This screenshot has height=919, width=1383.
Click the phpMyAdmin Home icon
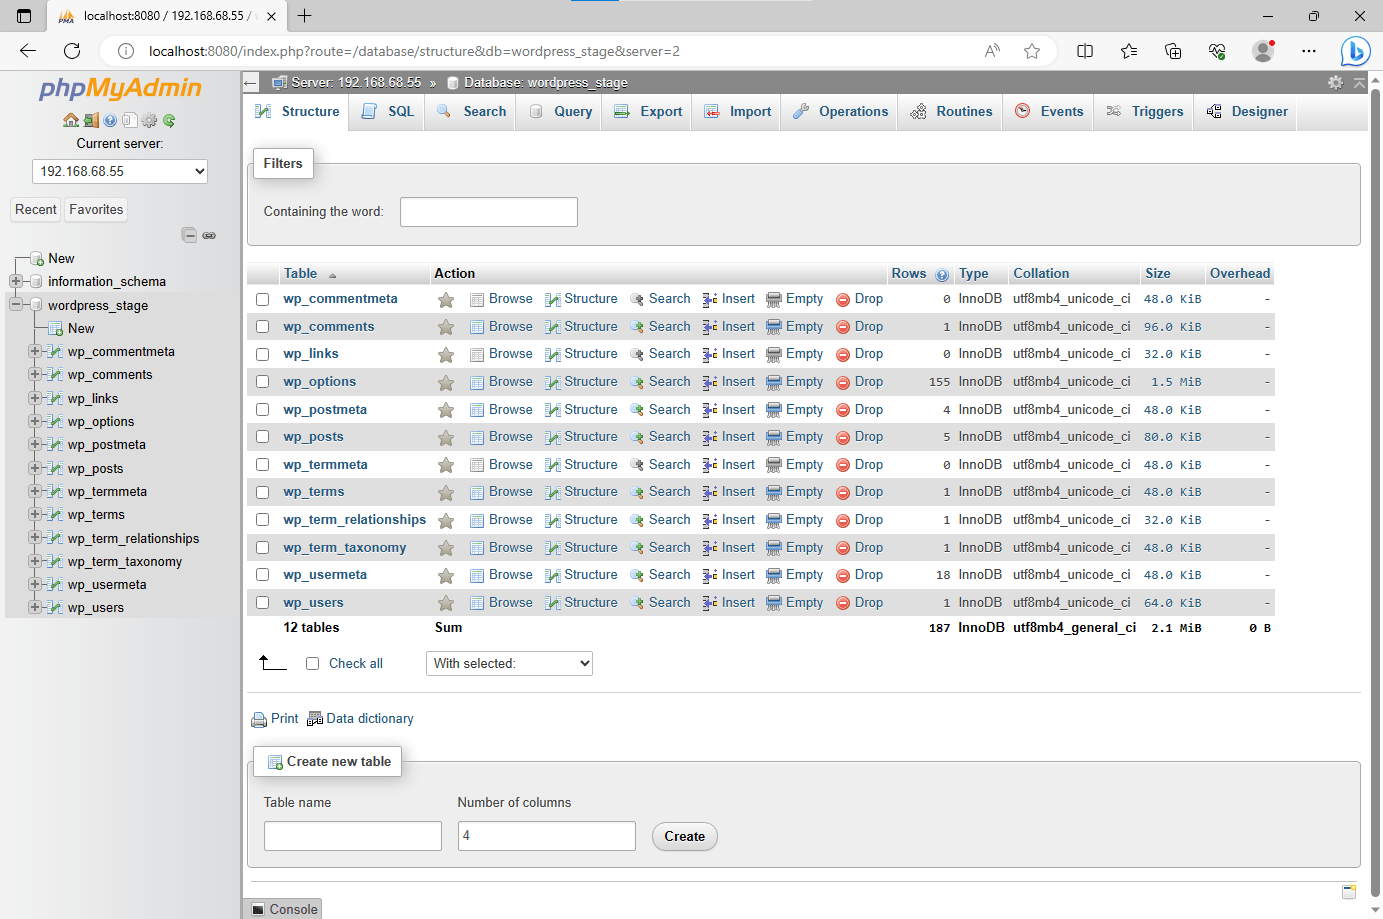(x=70, y=120)
